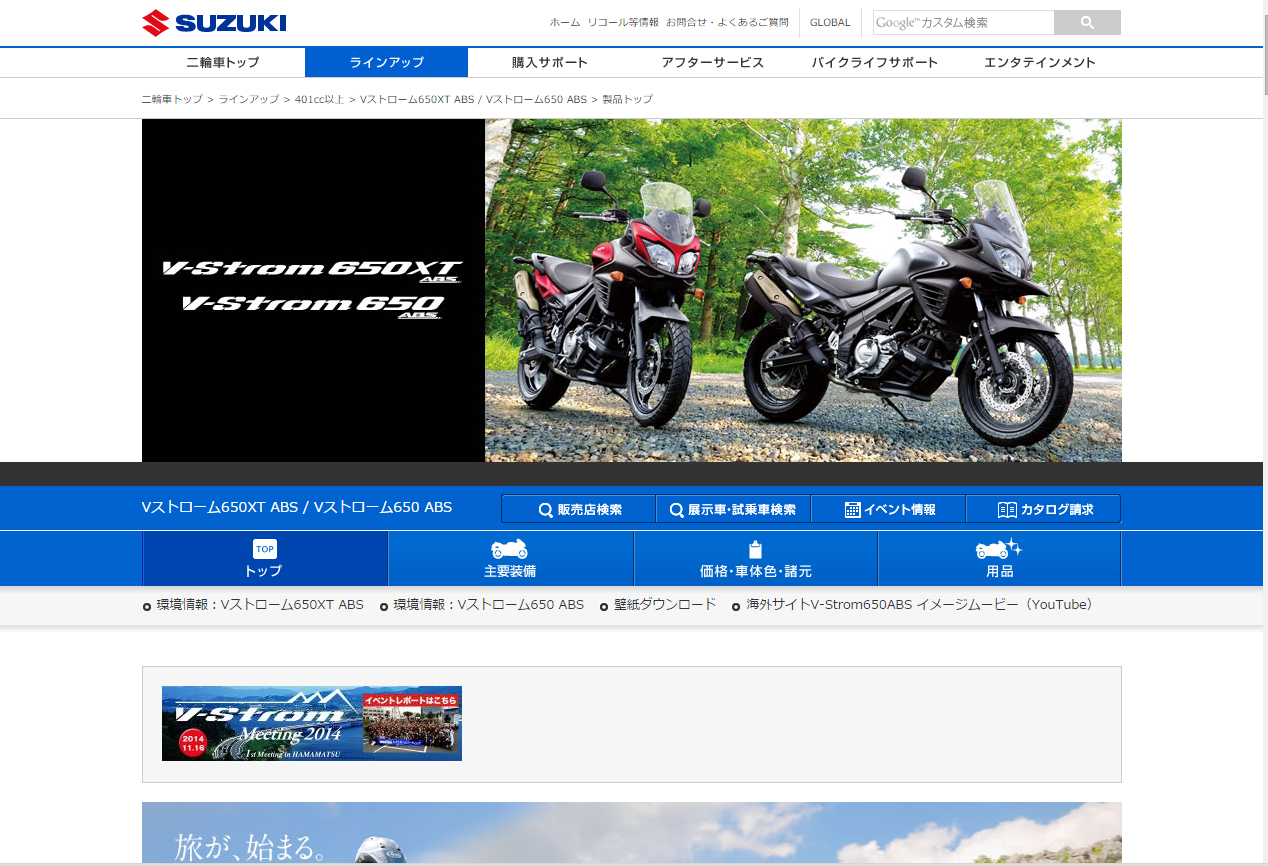Open the 壁紙ダウンロード wallpaper link

coord(665,605)
